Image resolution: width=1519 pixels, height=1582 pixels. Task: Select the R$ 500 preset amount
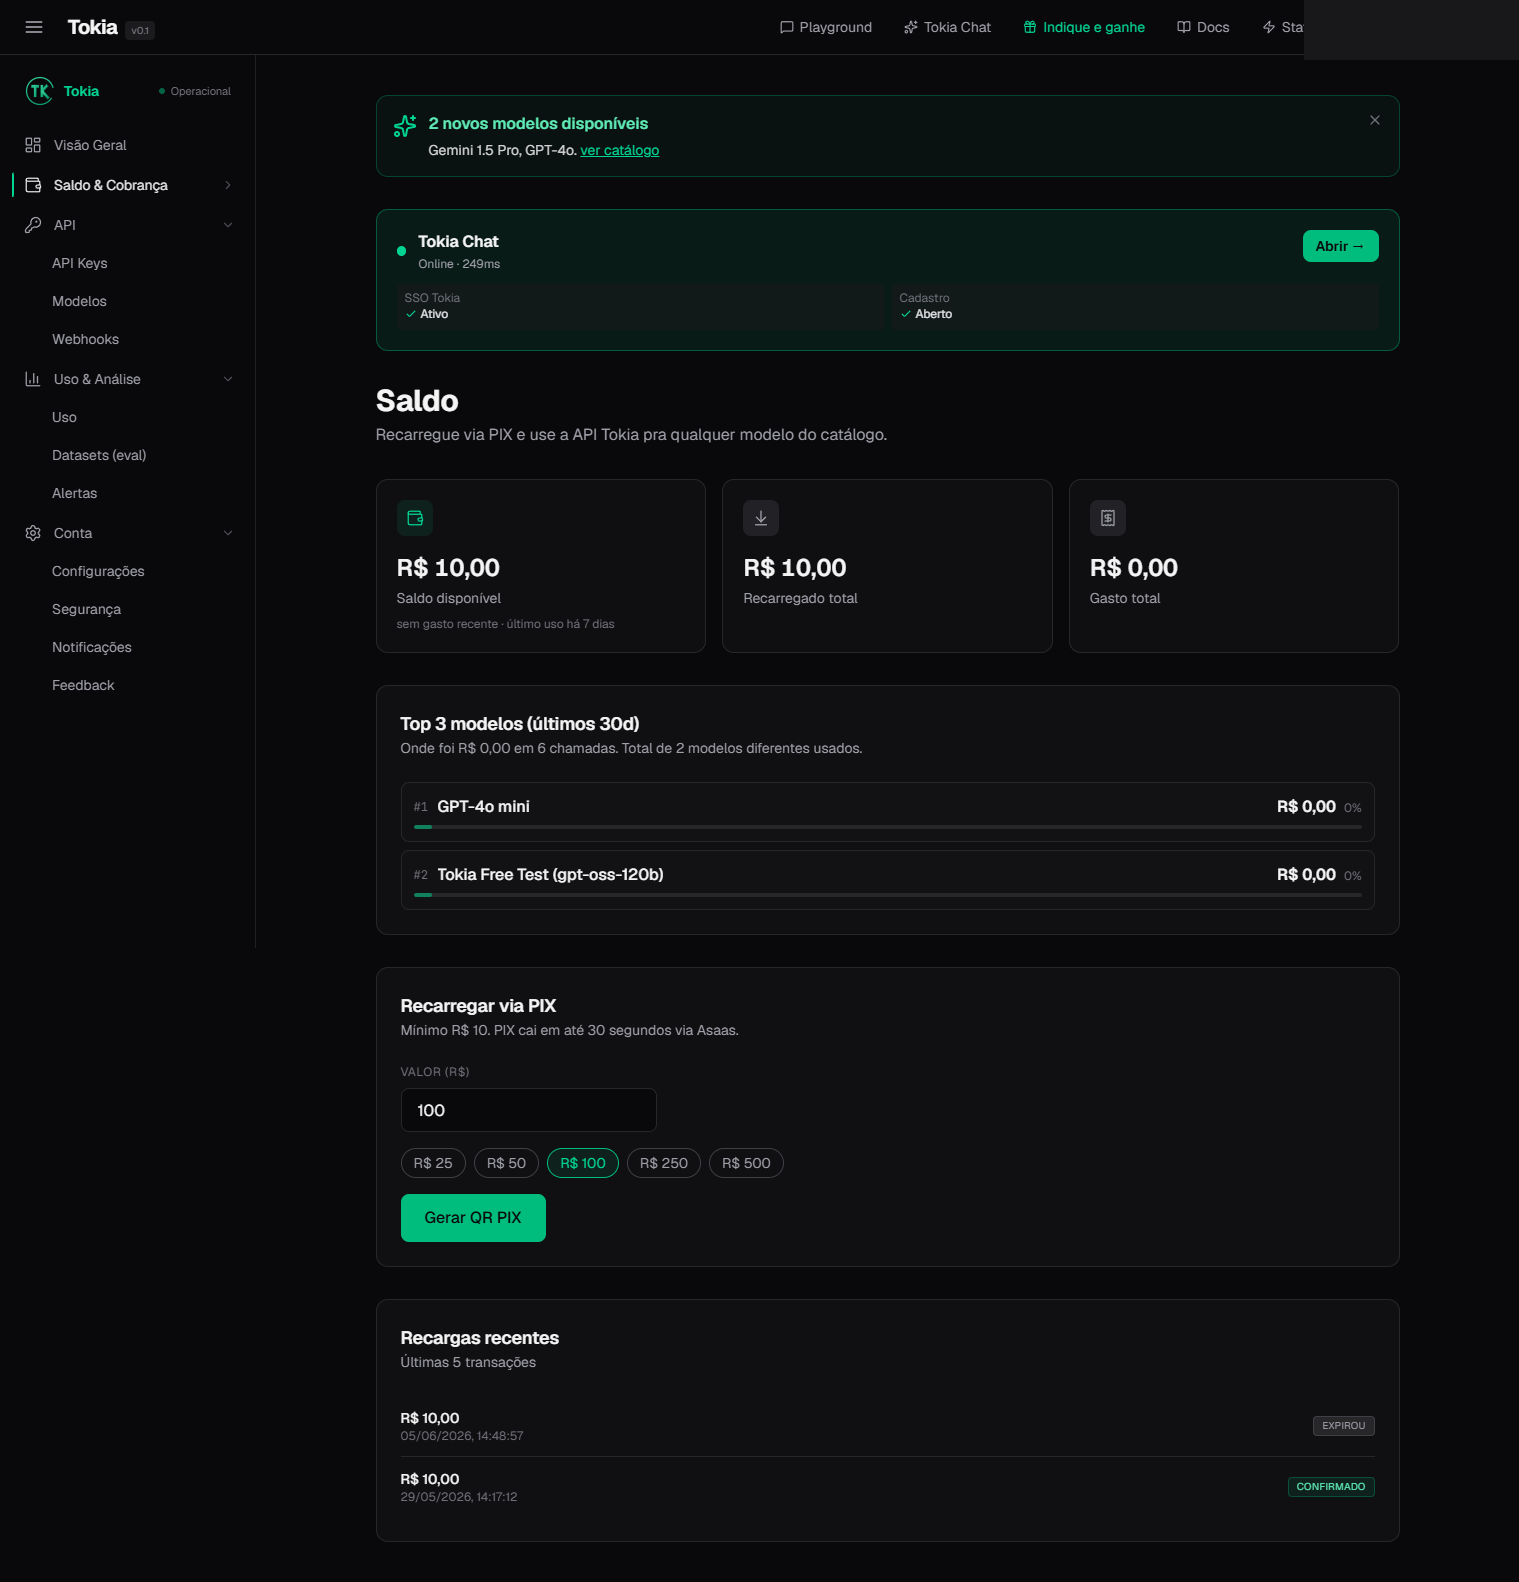746,1163
